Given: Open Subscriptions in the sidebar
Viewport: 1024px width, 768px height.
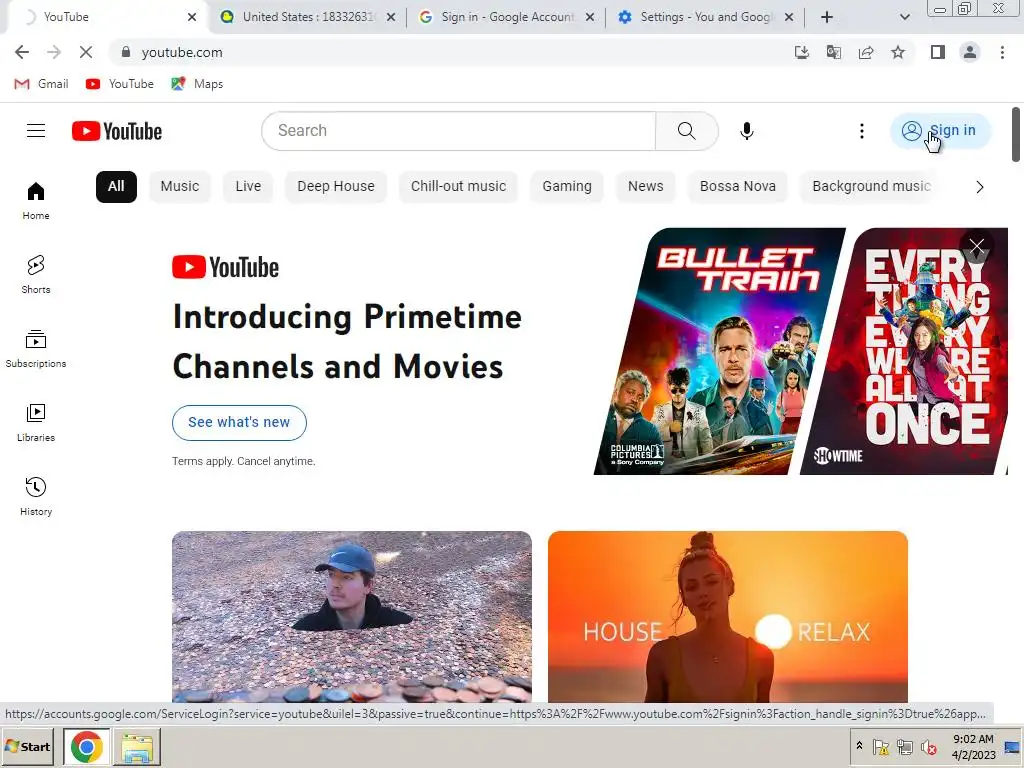Looking at the screenshot, I should click(36, 349).
